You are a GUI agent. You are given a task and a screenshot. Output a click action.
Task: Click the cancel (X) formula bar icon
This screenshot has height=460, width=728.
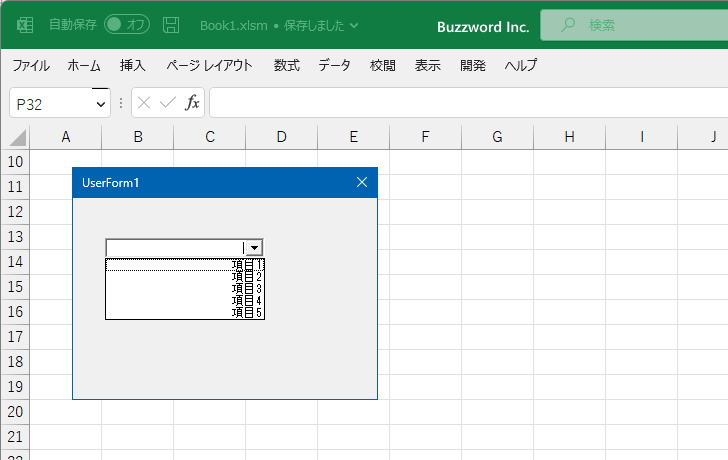[x=144, y=103]
